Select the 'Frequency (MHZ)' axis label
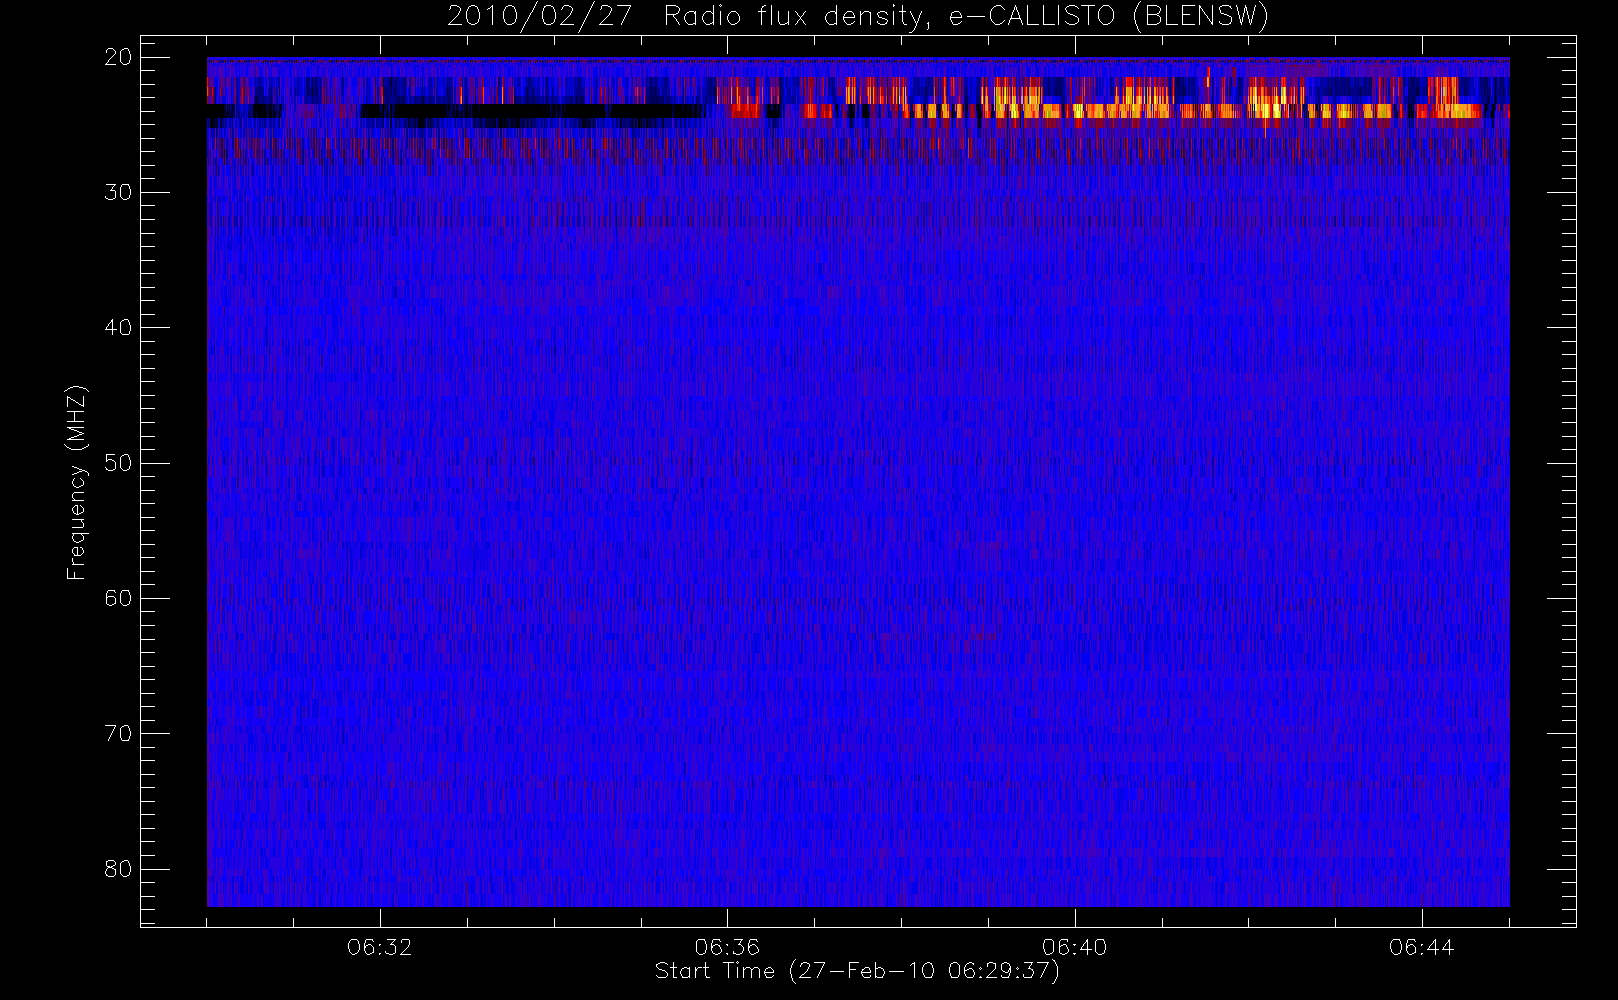The image size is (1618, 1000). (77, 482)
